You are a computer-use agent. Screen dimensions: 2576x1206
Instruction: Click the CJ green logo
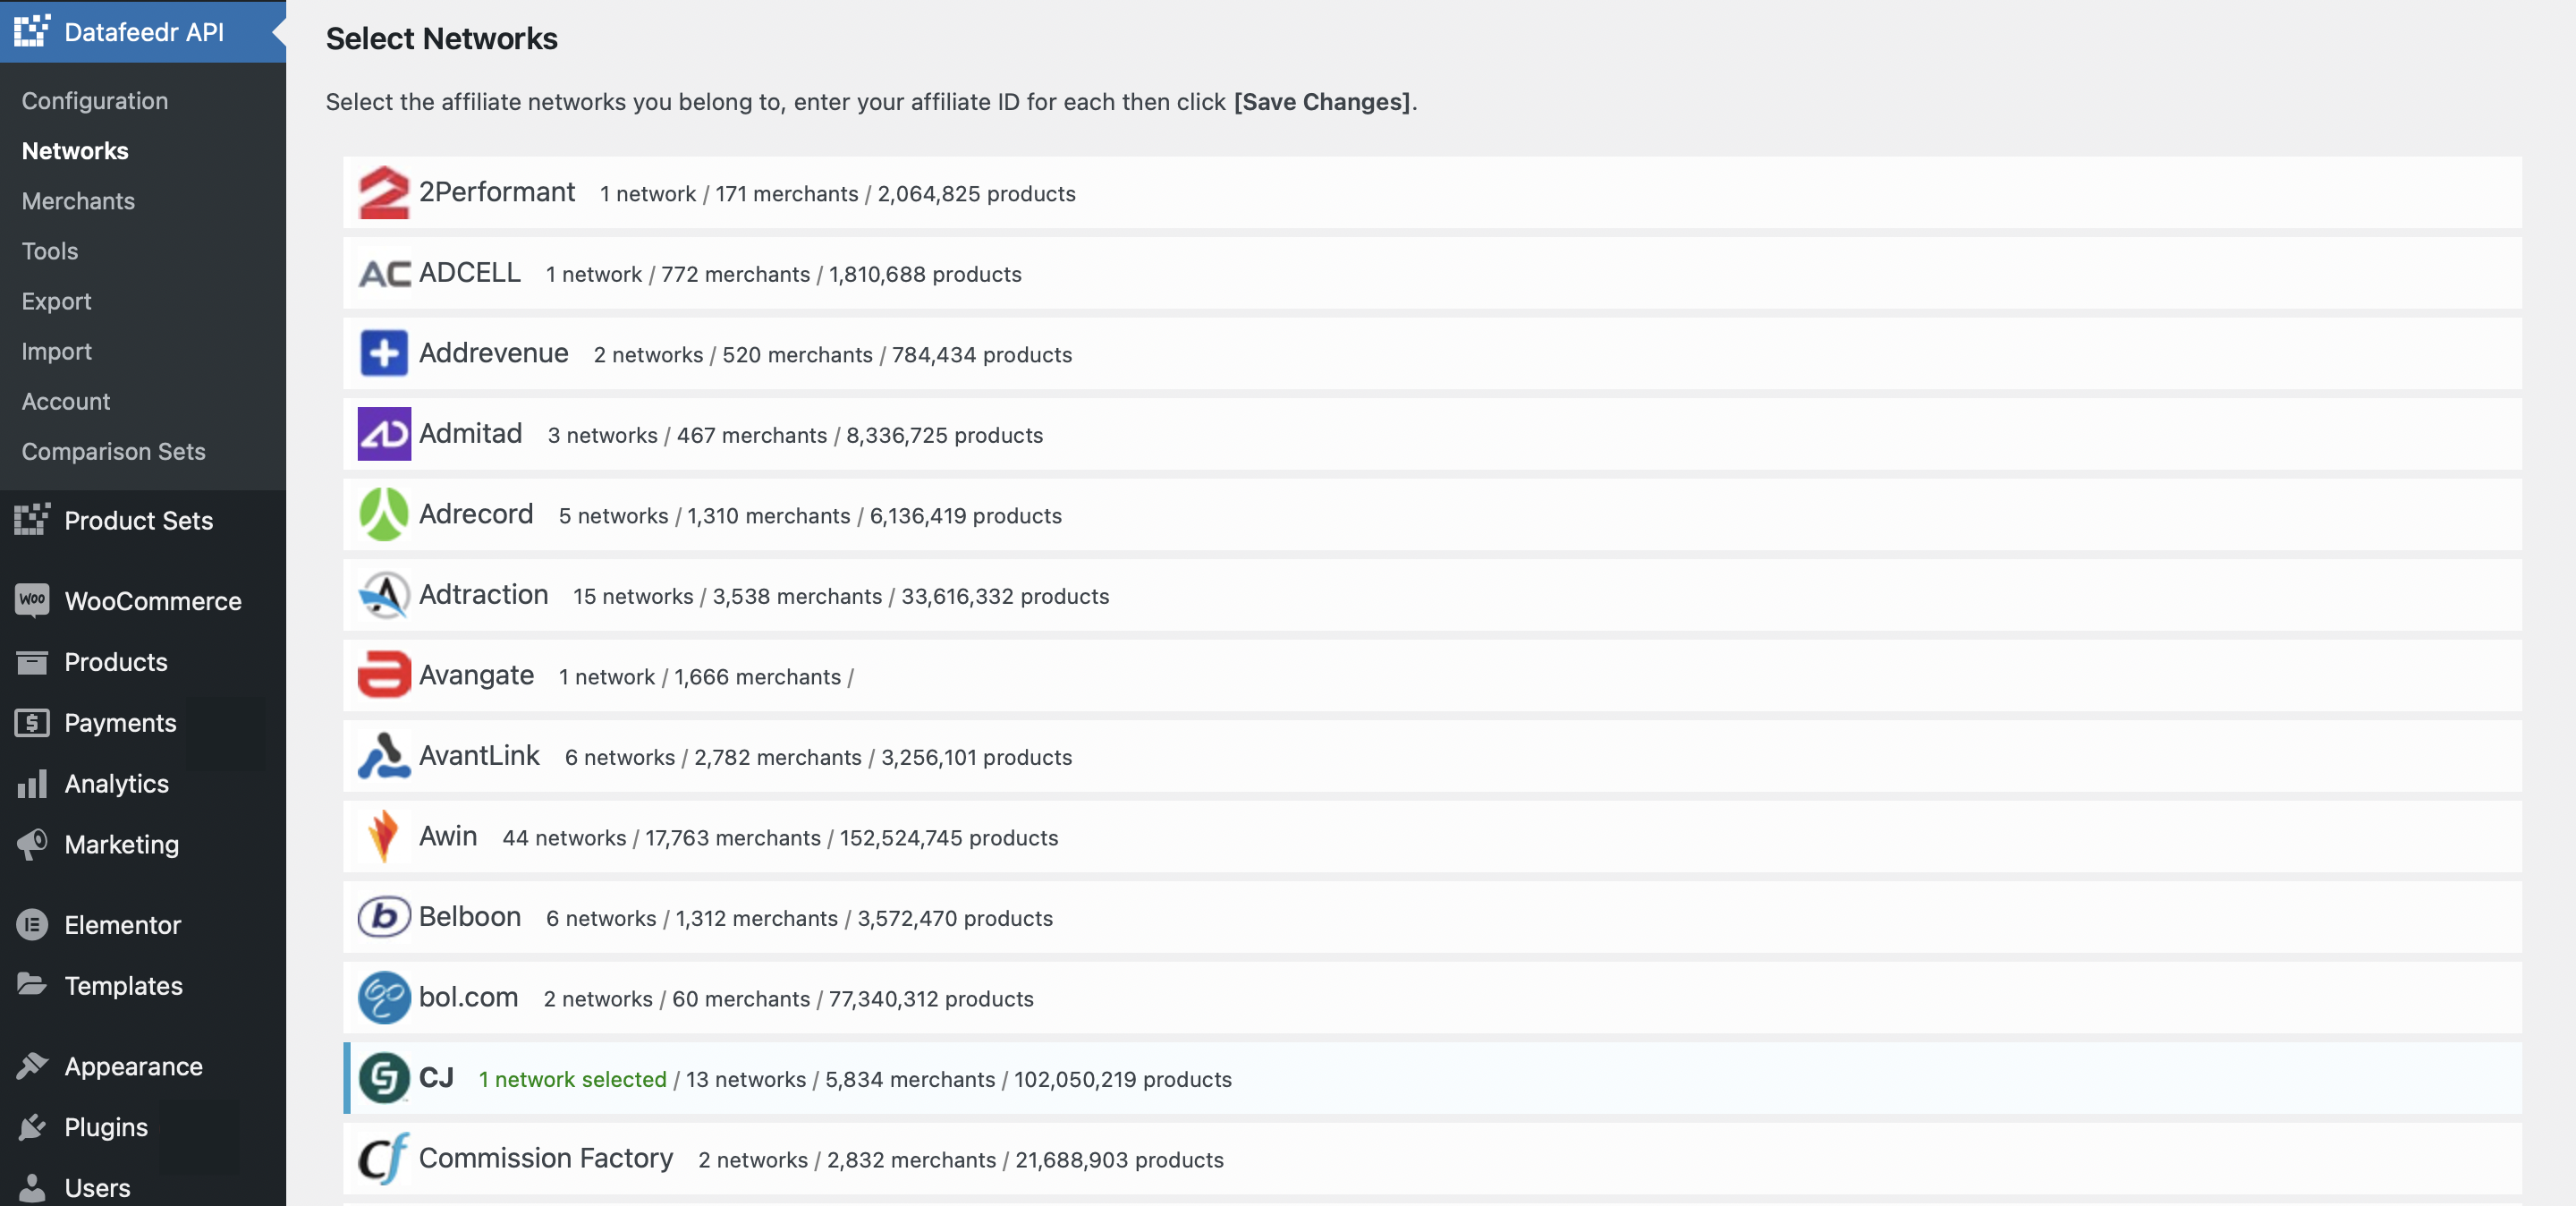(x=384, y=1078)
